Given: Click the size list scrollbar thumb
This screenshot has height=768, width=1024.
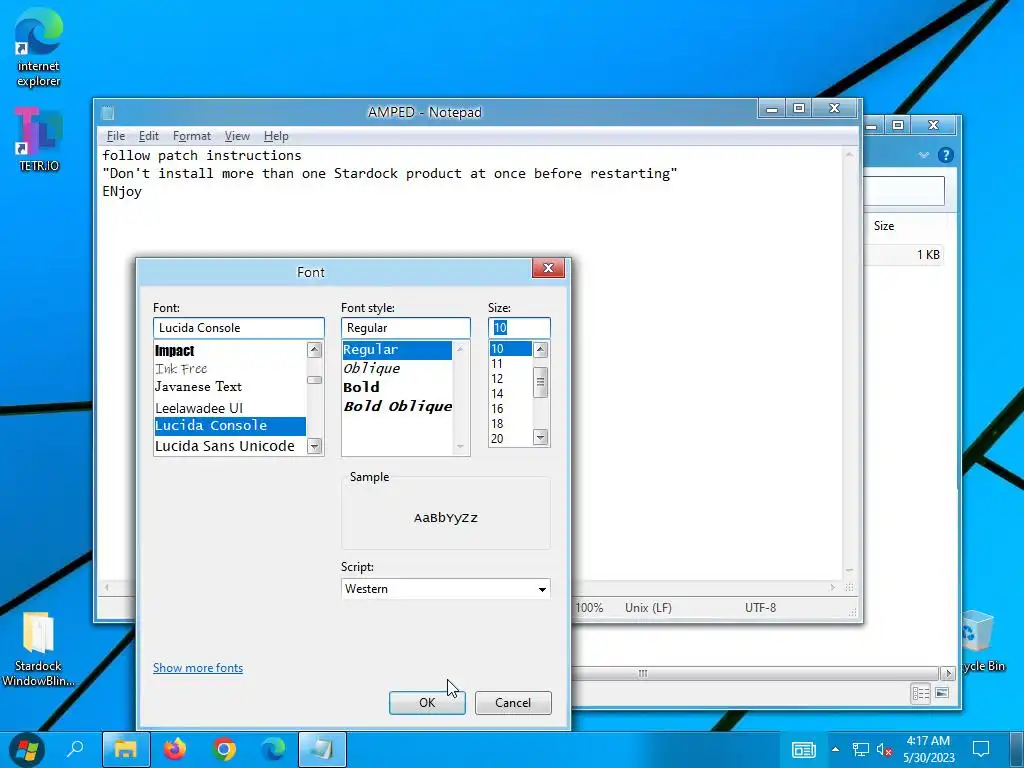Looking at the screenshot, I should [x=541, y=382].
